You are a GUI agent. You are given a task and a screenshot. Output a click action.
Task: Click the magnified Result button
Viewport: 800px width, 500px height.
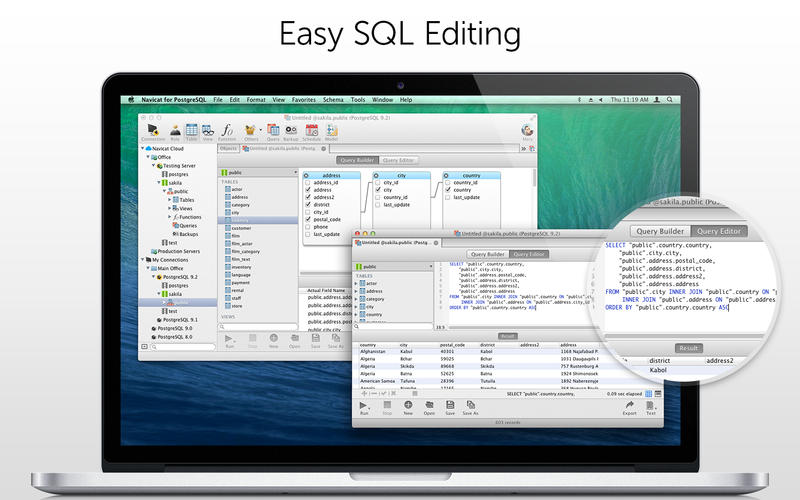pos(686,348)
